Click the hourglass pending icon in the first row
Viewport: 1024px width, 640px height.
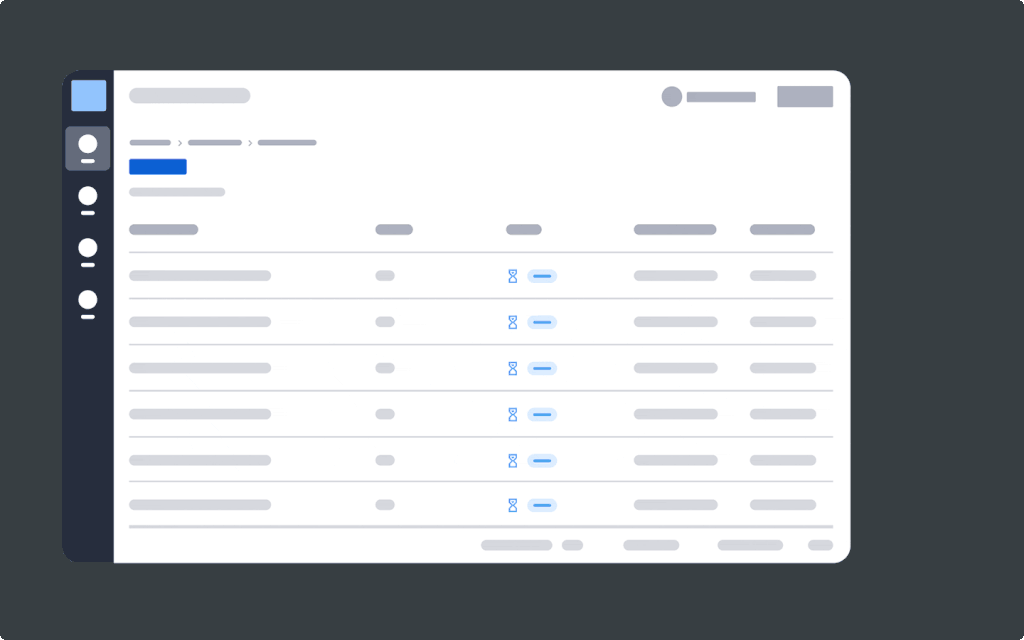click(x=512, y=275)
